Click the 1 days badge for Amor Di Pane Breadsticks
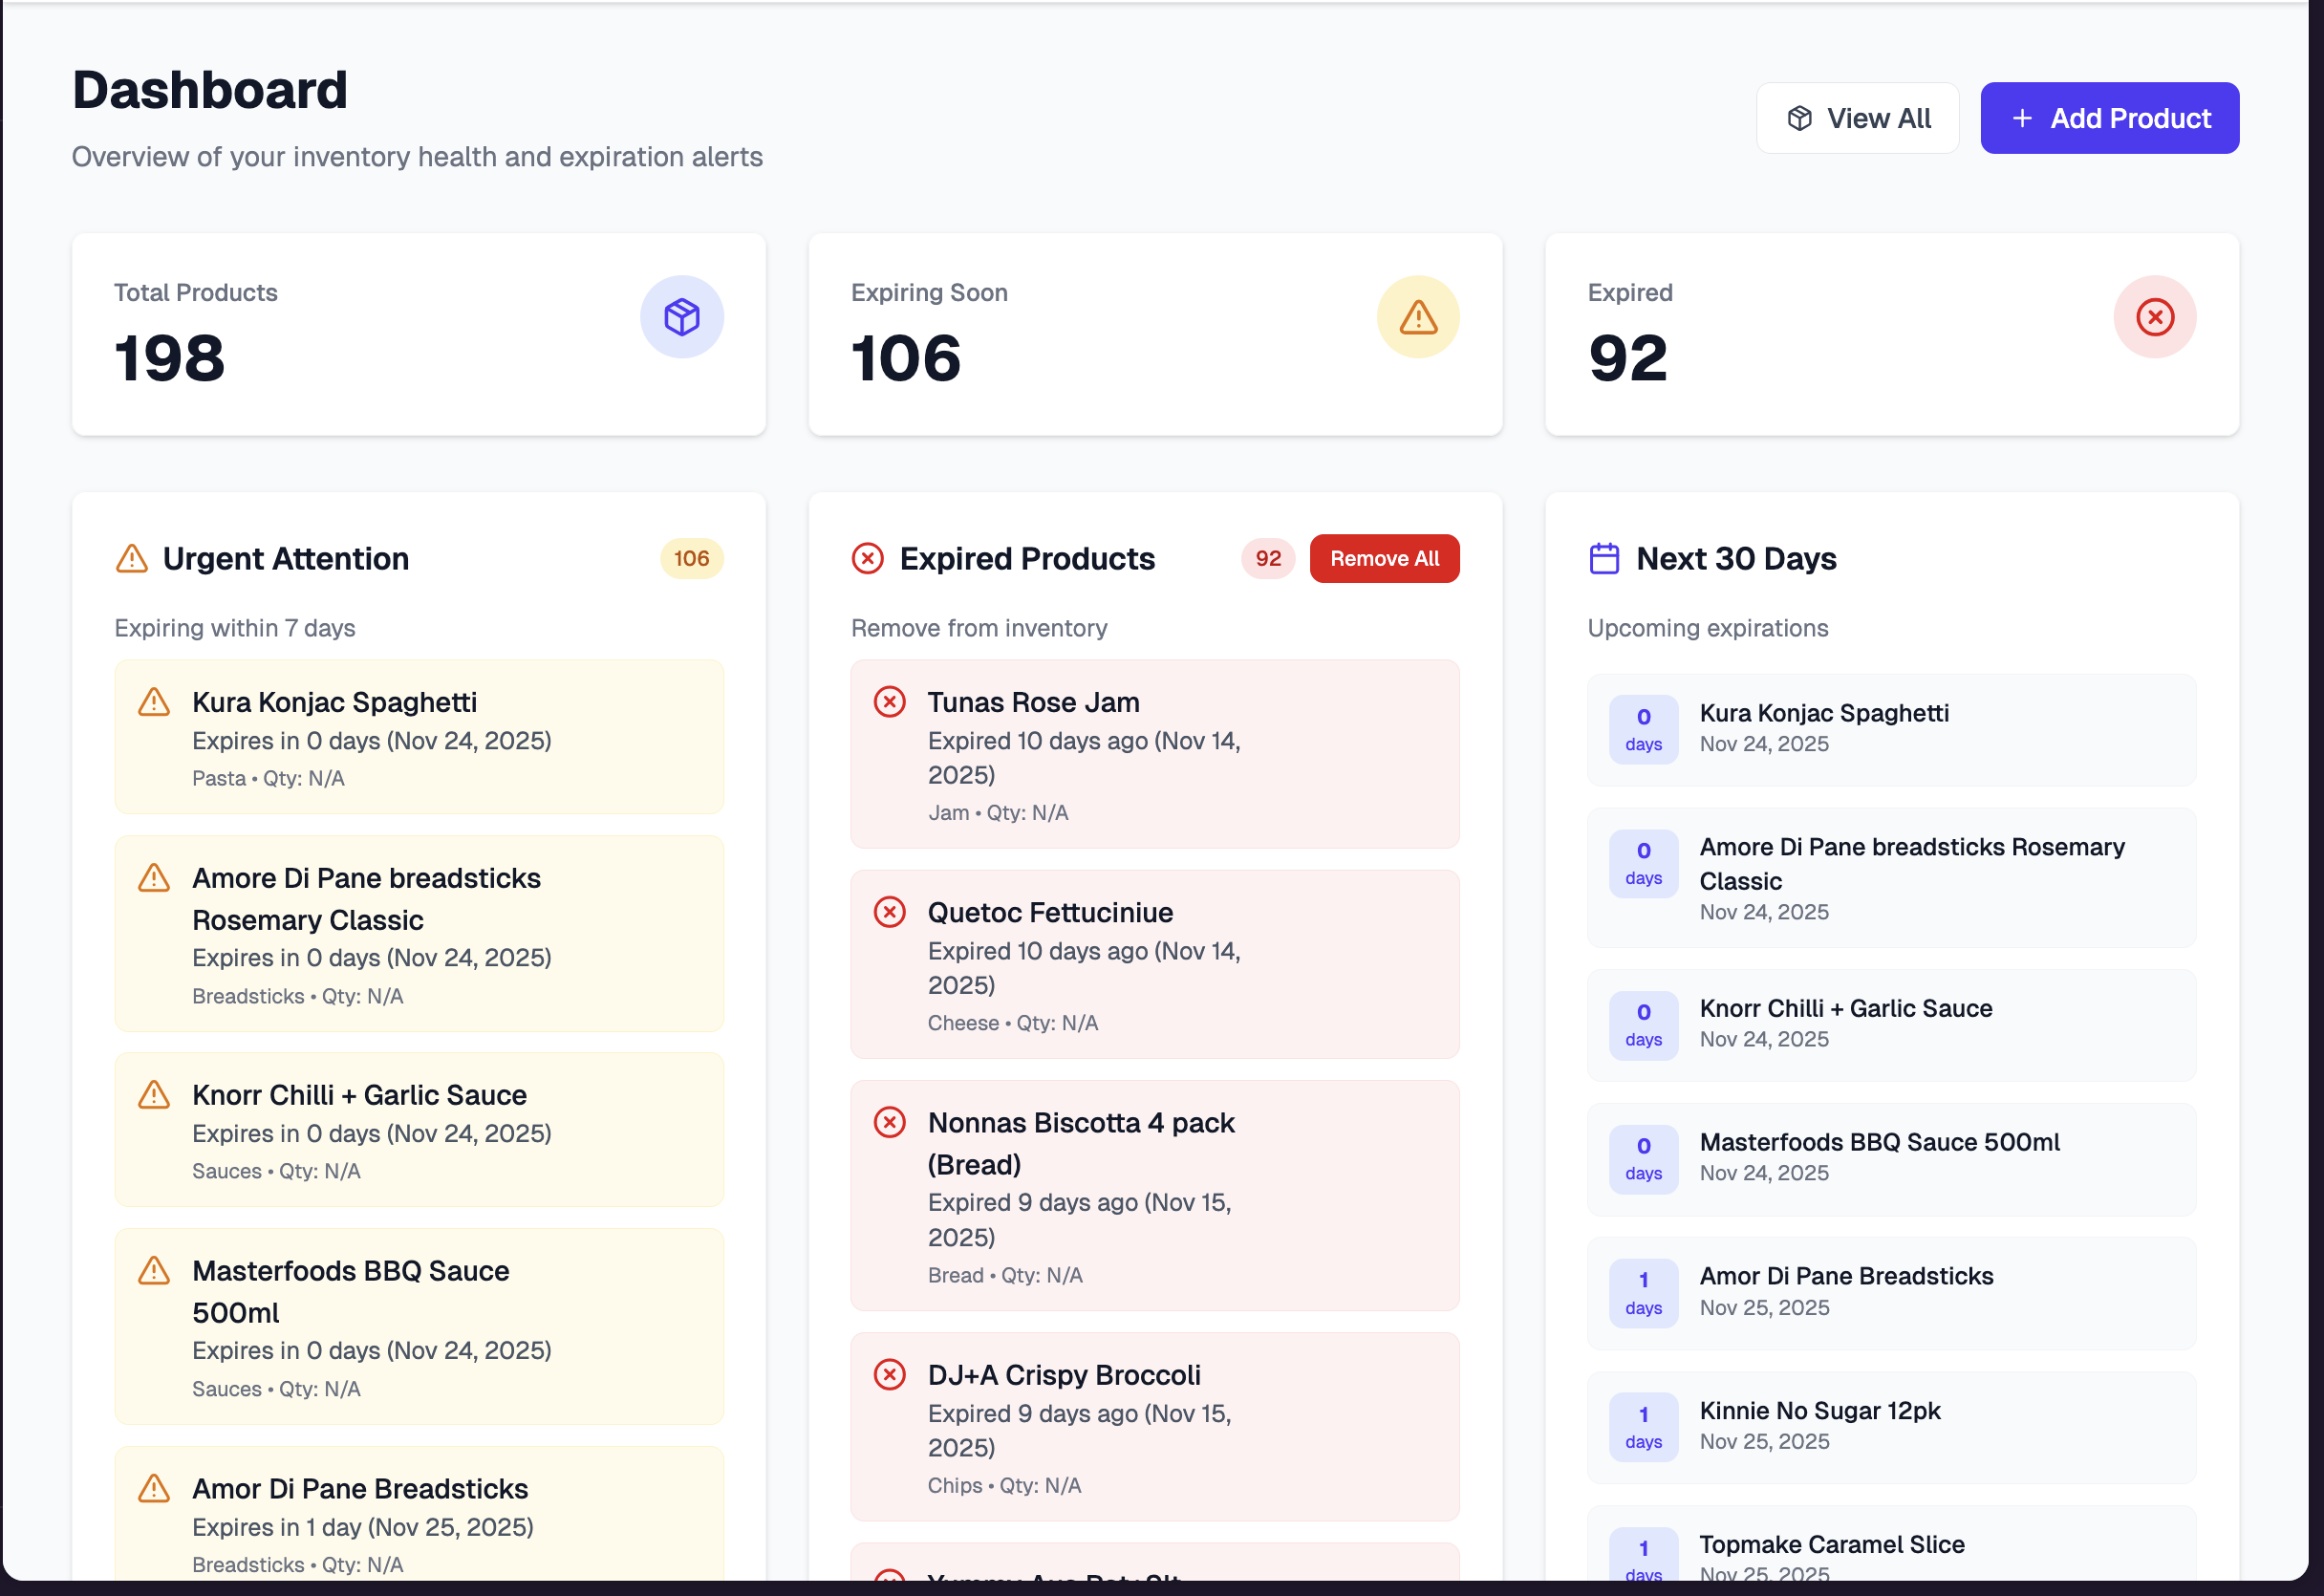Viewport: 2324px width, 1596px height. 1643,1293
